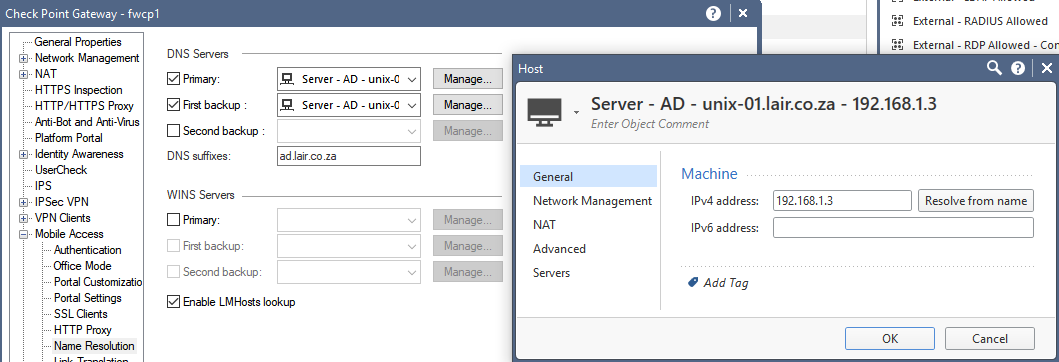This screenshot has width=1059, height=362.
Task: Select Platform Portal tree item
Action: (69, 138)
